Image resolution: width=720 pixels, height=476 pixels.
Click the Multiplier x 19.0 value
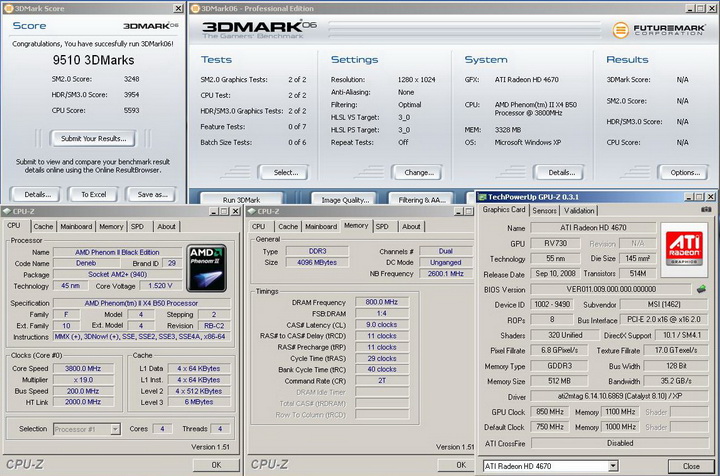(x=83, y=380)
